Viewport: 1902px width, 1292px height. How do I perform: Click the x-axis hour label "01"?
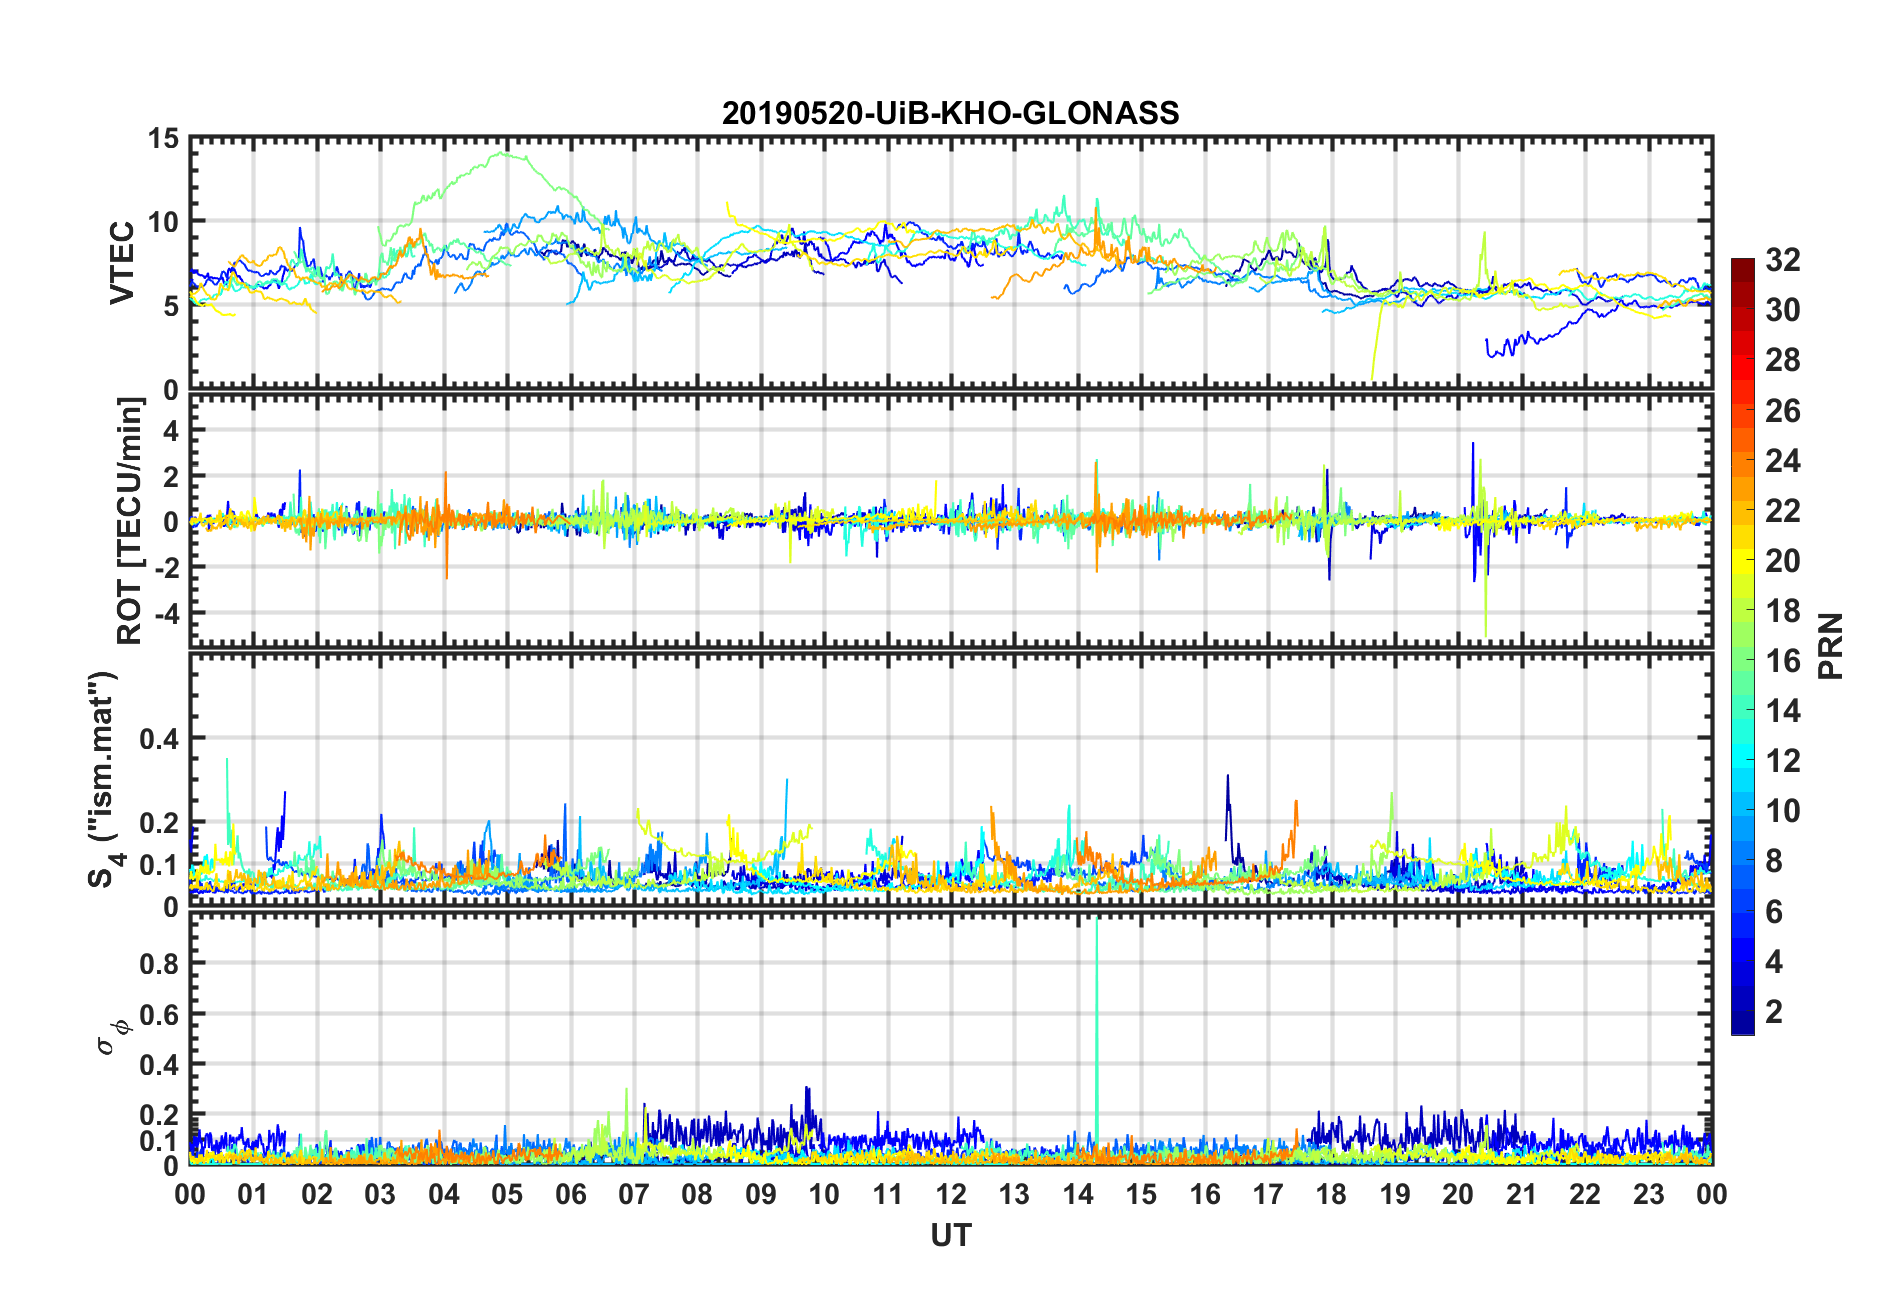tap(253, 1194)
